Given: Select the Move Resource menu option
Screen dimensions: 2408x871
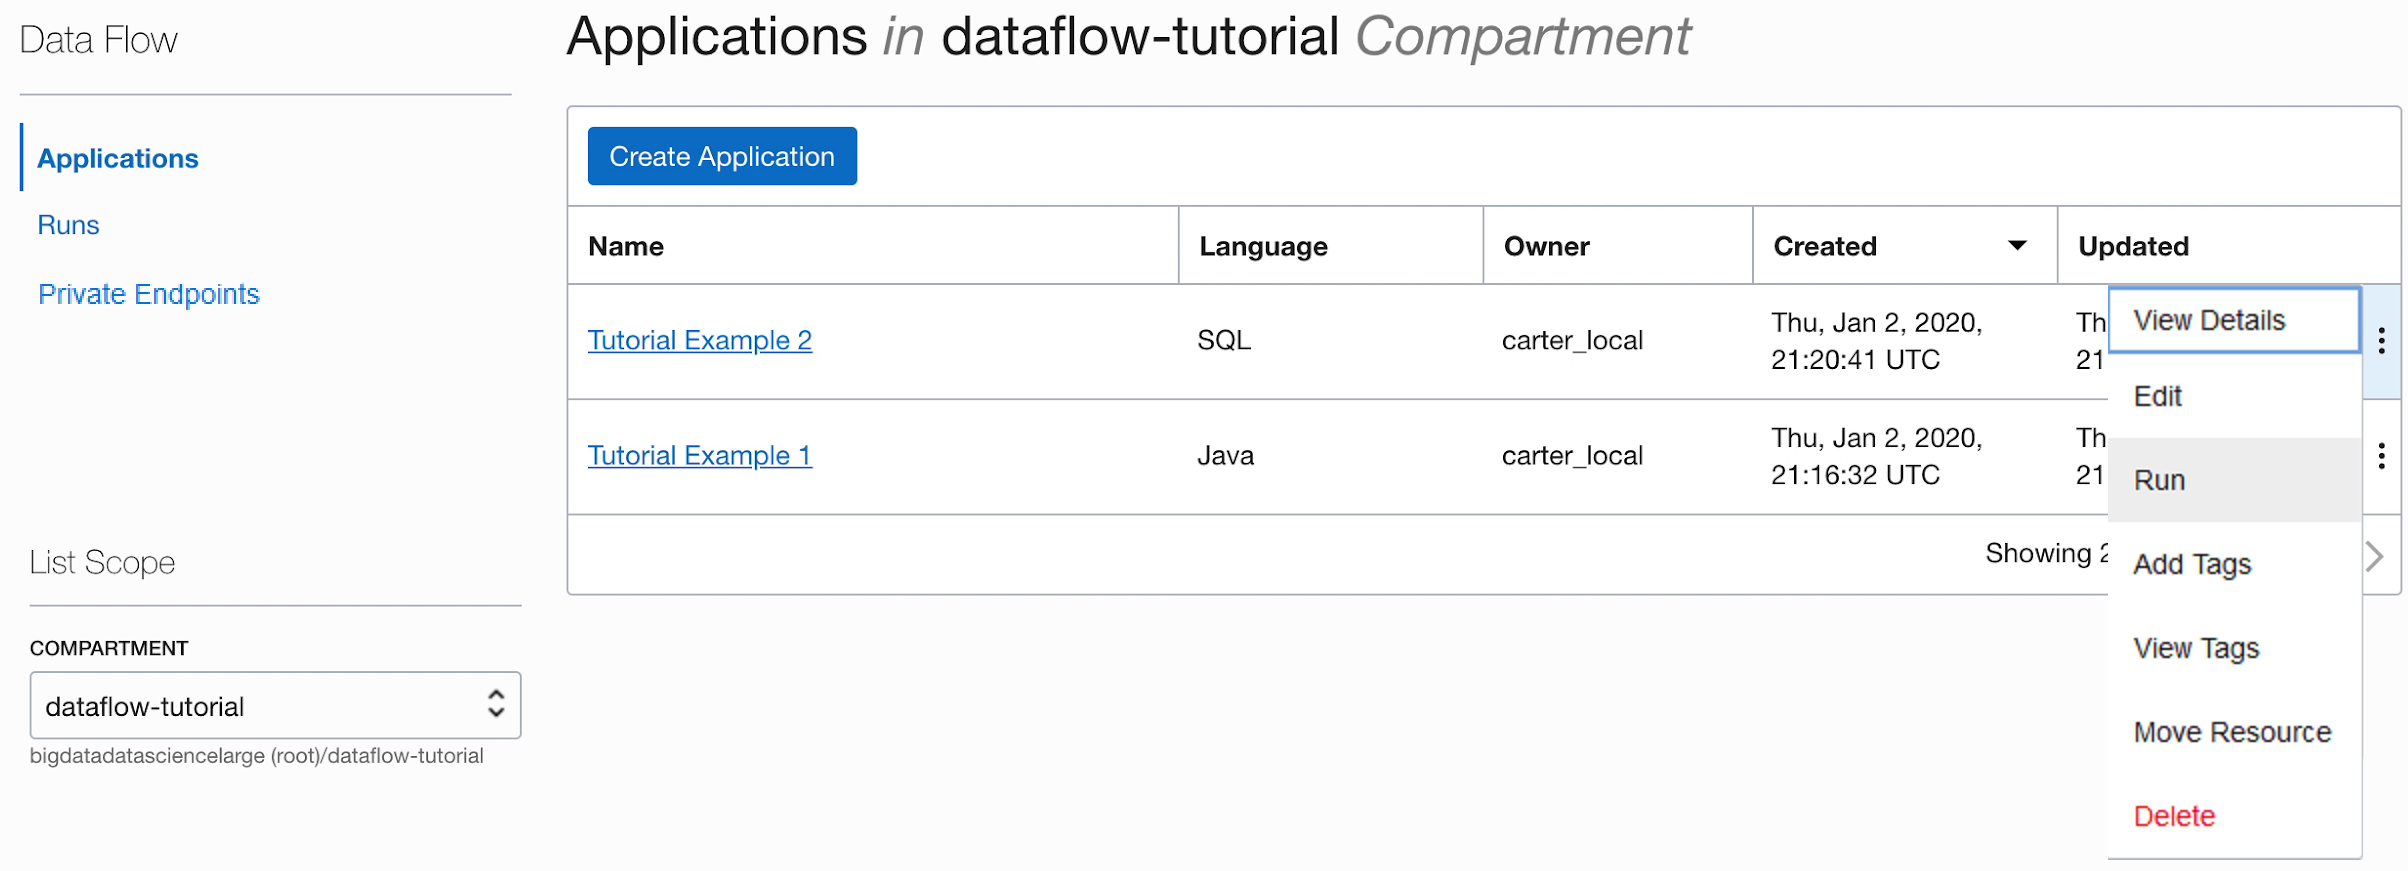Looking at the screenshot, I should [2232, 733].
